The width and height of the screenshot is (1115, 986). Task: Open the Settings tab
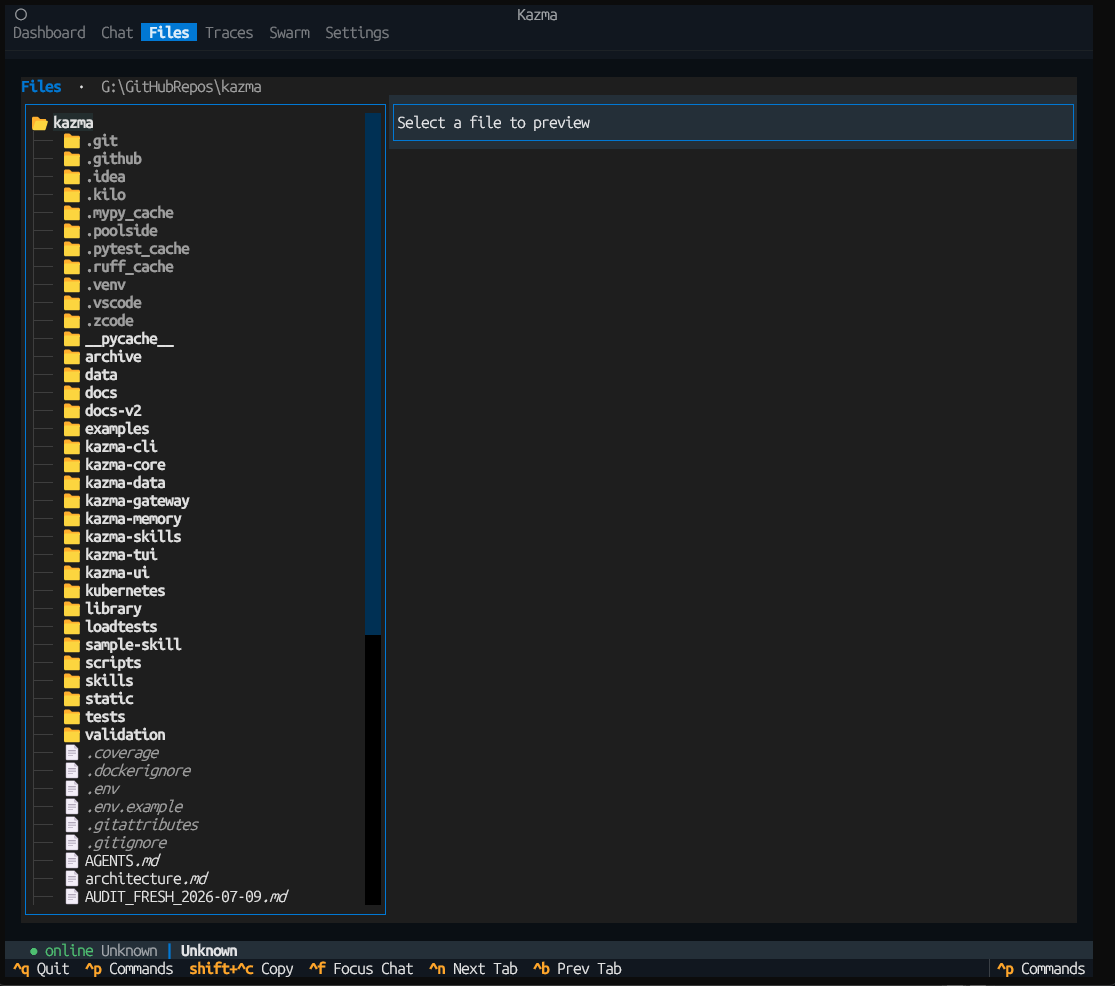(x=357, y=33)
